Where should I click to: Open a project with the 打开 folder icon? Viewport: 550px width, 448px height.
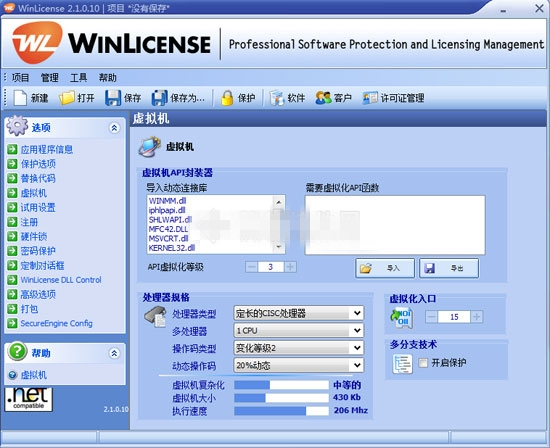pyautogui.click(x=67, y=98)
